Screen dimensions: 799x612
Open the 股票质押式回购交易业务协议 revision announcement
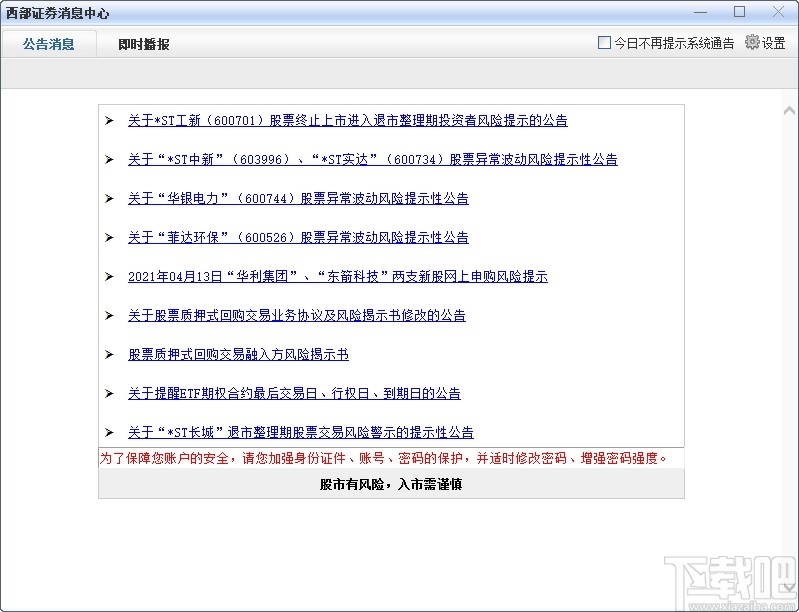(x=297, y=315)
